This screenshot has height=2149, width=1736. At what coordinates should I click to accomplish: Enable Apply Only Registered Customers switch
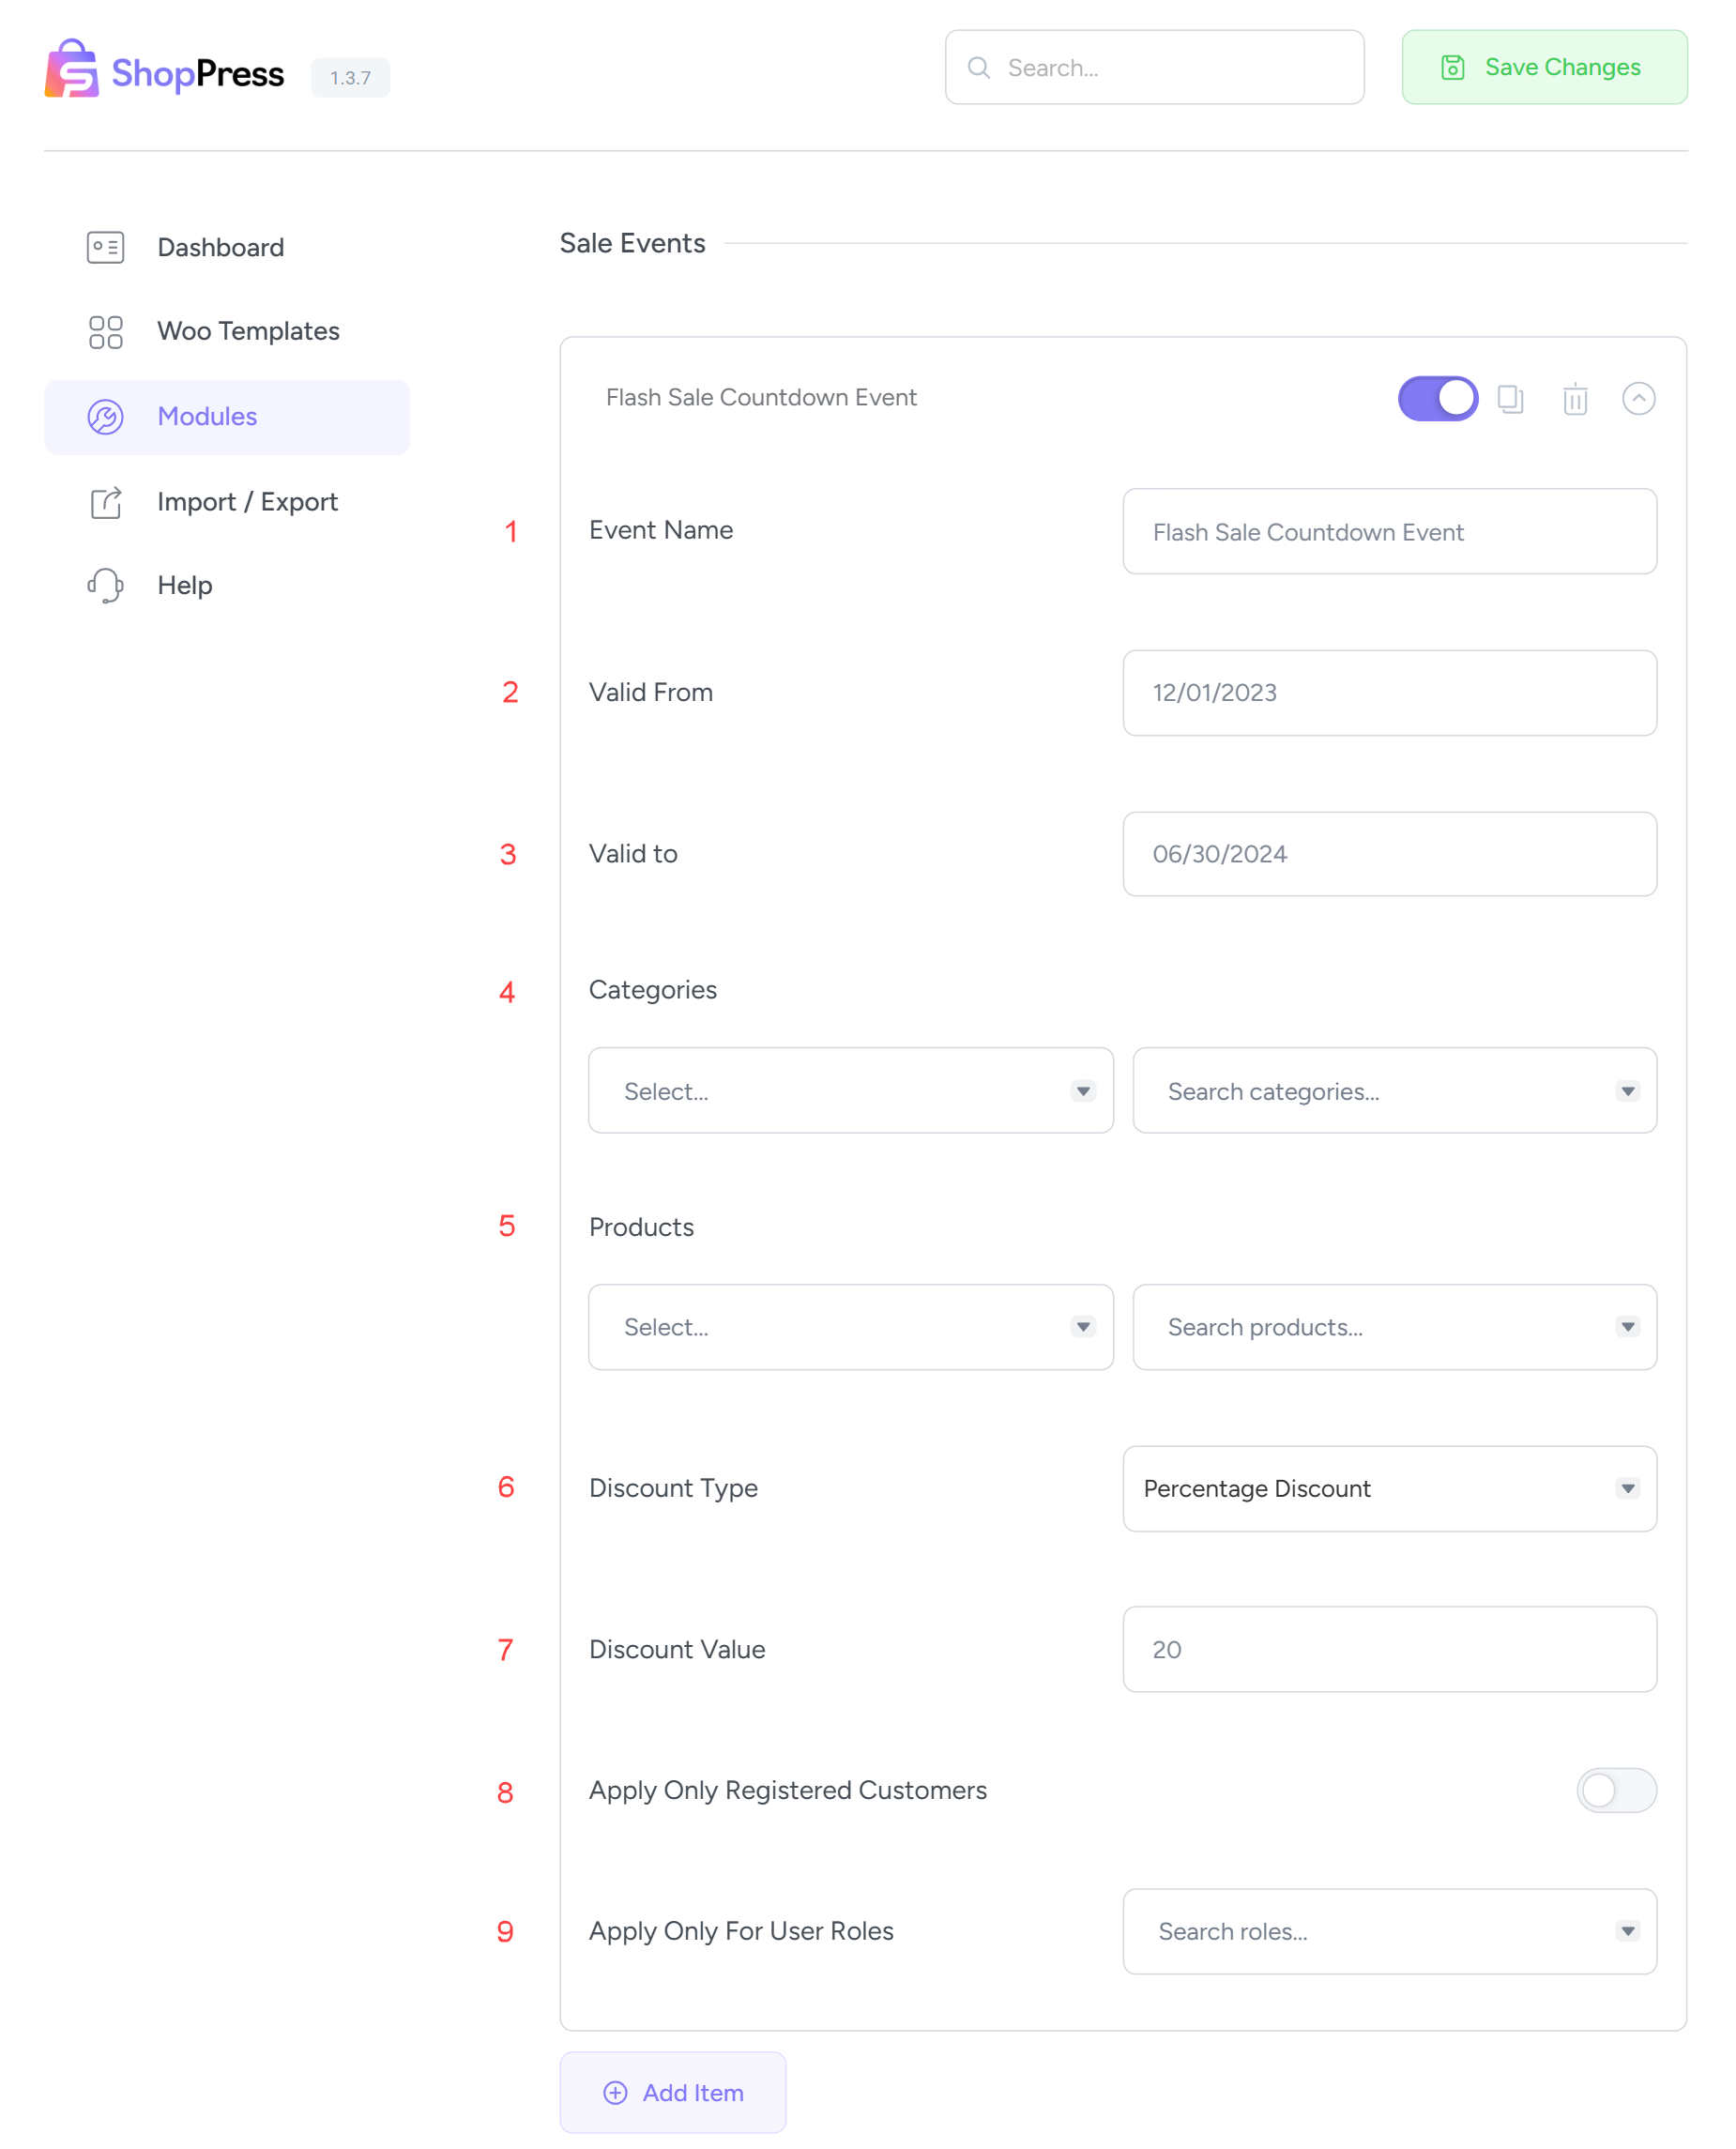(1615, 1790)
